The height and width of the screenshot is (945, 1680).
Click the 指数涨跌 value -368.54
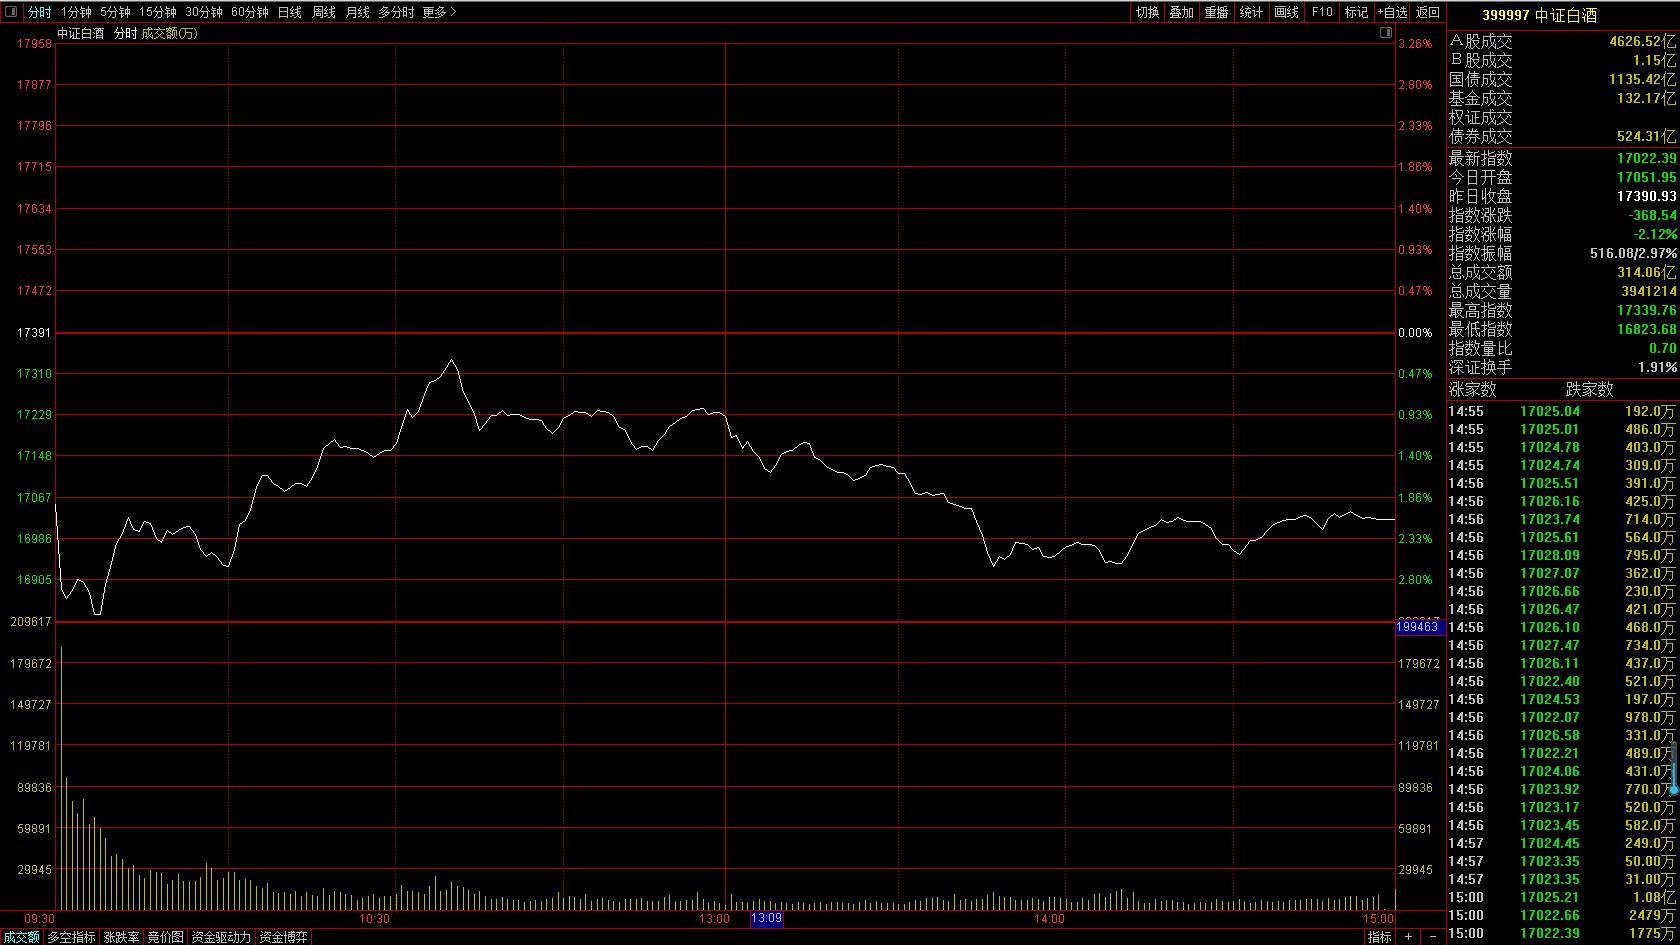tap(1652, 215)
